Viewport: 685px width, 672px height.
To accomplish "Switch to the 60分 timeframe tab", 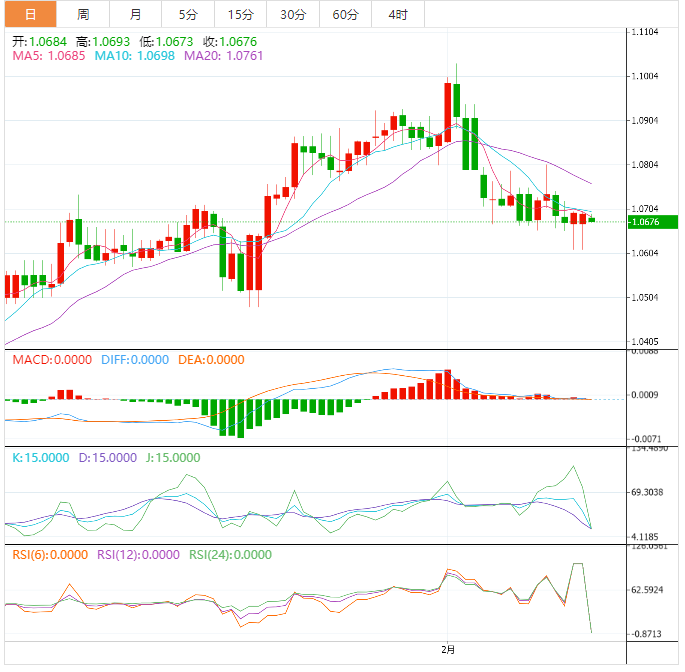I will (345, 14).
